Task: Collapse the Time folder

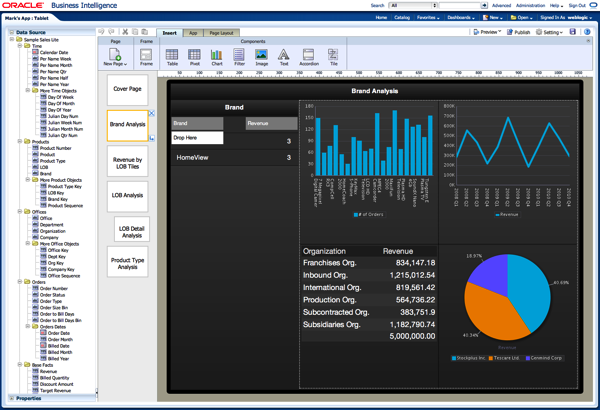Action: [x=20, y=46]
